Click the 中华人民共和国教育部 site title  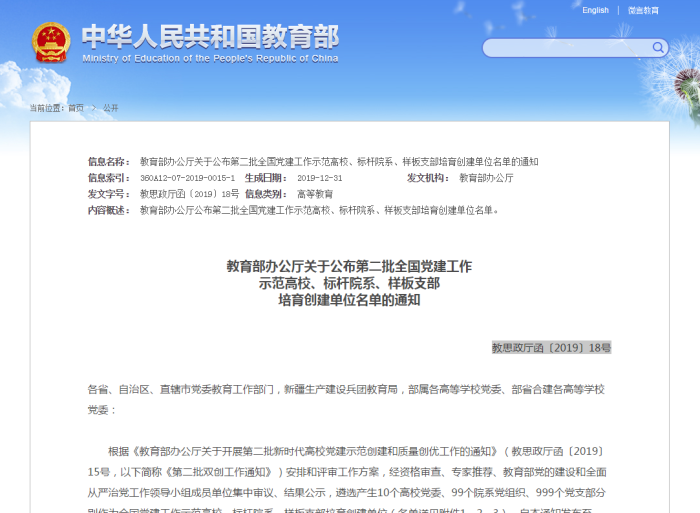point(210,36)
